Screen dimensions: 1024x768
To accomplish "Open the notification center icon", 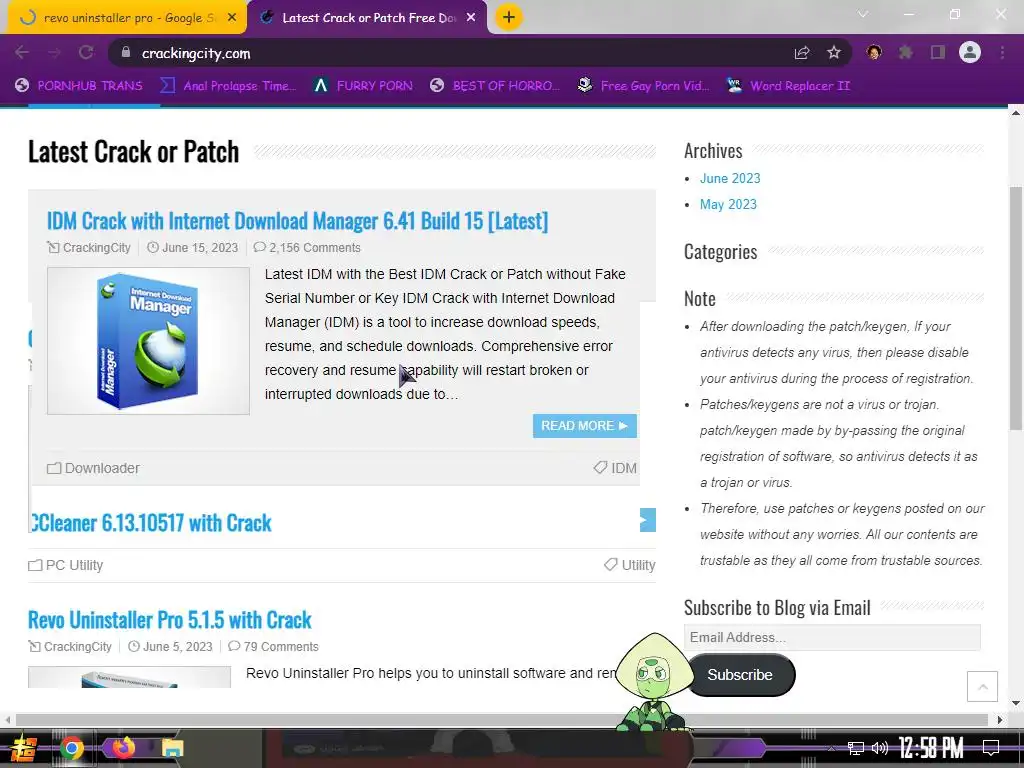I will coord(991,748).
